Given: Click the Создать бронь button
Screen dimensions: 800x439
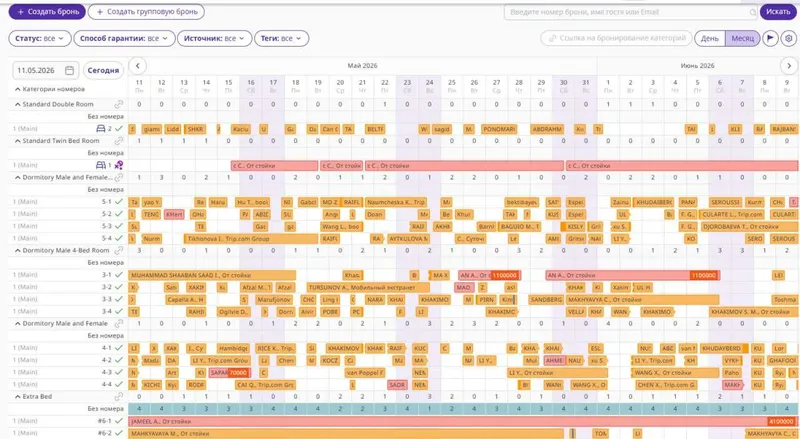Looking at the screenshot, I should click(x=47, y=12).
